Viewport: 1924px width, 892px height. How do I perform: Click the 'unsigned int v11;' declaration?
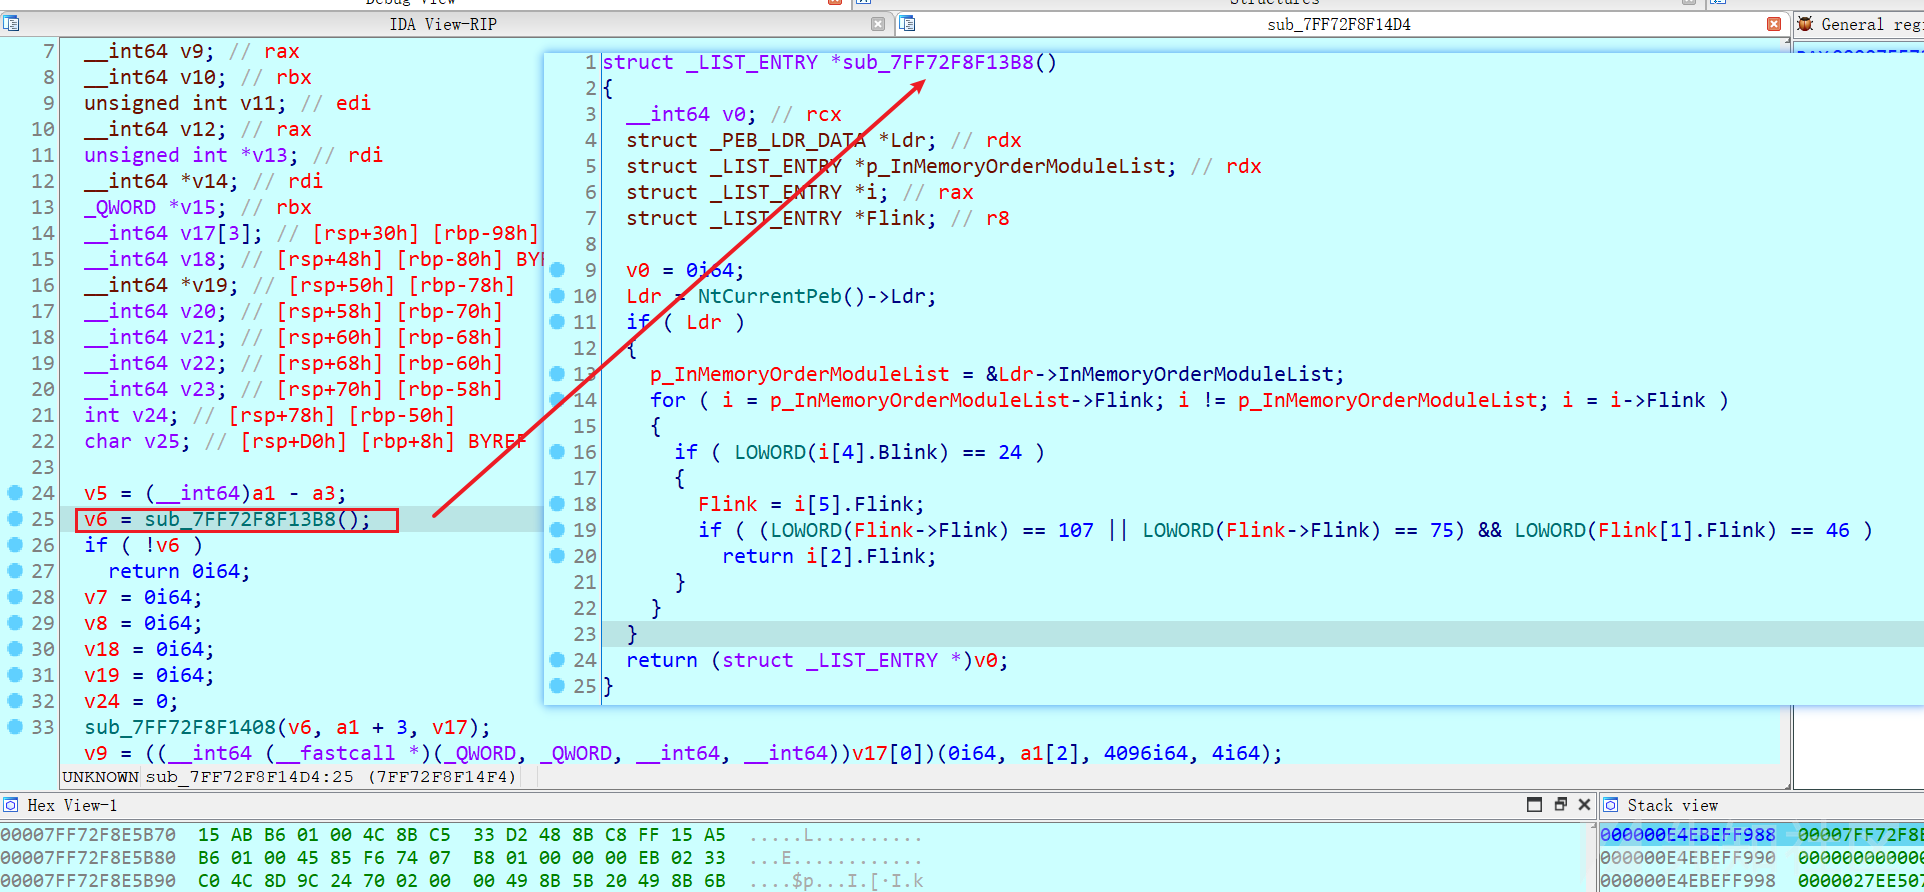pyautogui.click(x=185, y=103)
